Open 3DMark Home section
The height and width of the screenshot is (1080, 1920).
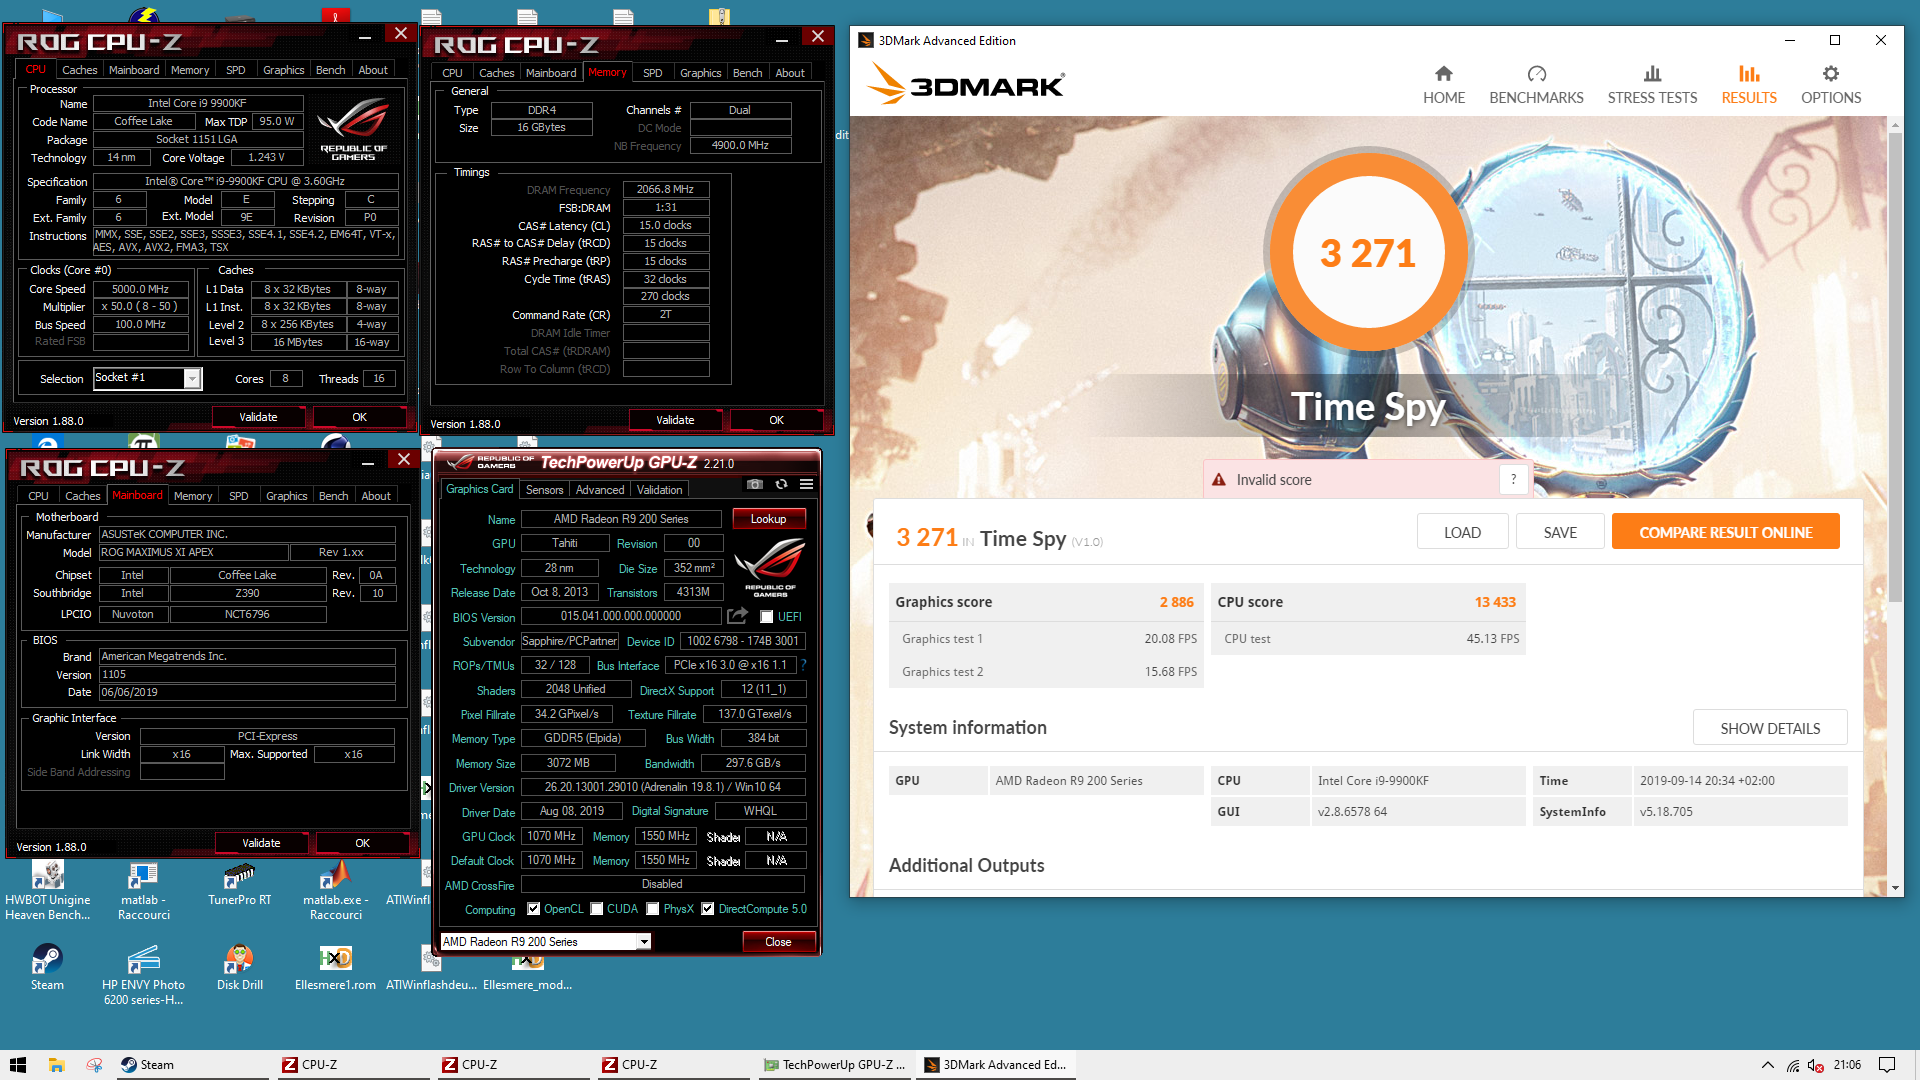click(1443, 85)
